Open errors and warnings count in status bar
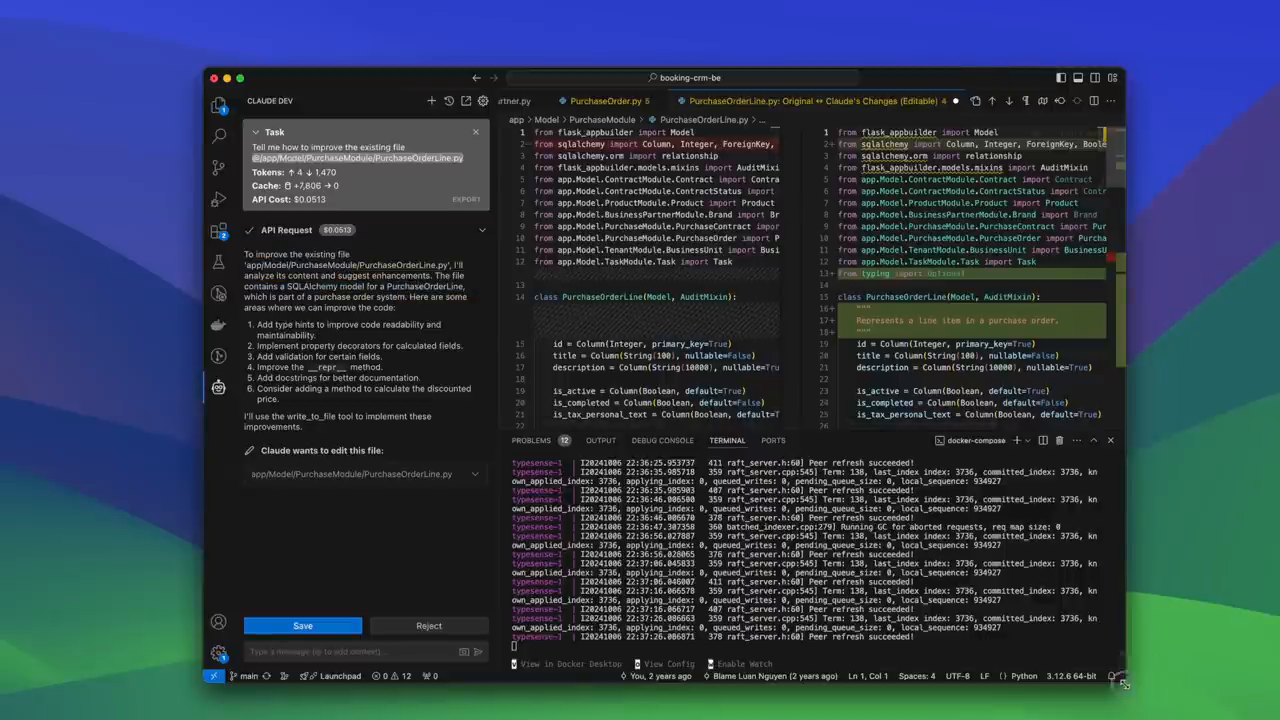 click(x=391, y=676)
